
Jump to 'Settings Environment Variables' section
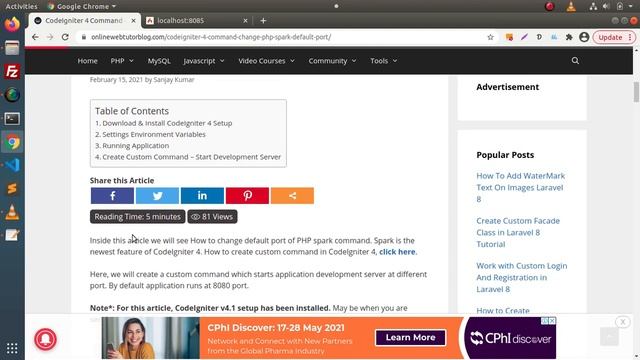point(153,134)
